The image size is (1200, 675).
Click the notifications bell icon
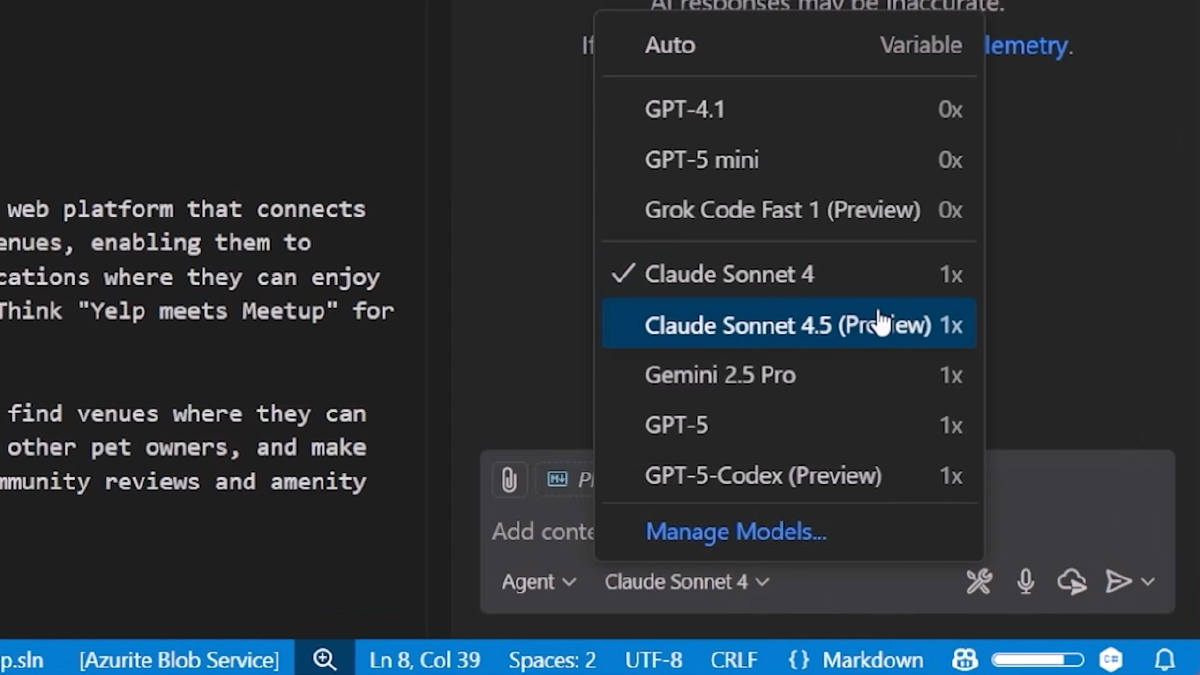click(1165, 660)
